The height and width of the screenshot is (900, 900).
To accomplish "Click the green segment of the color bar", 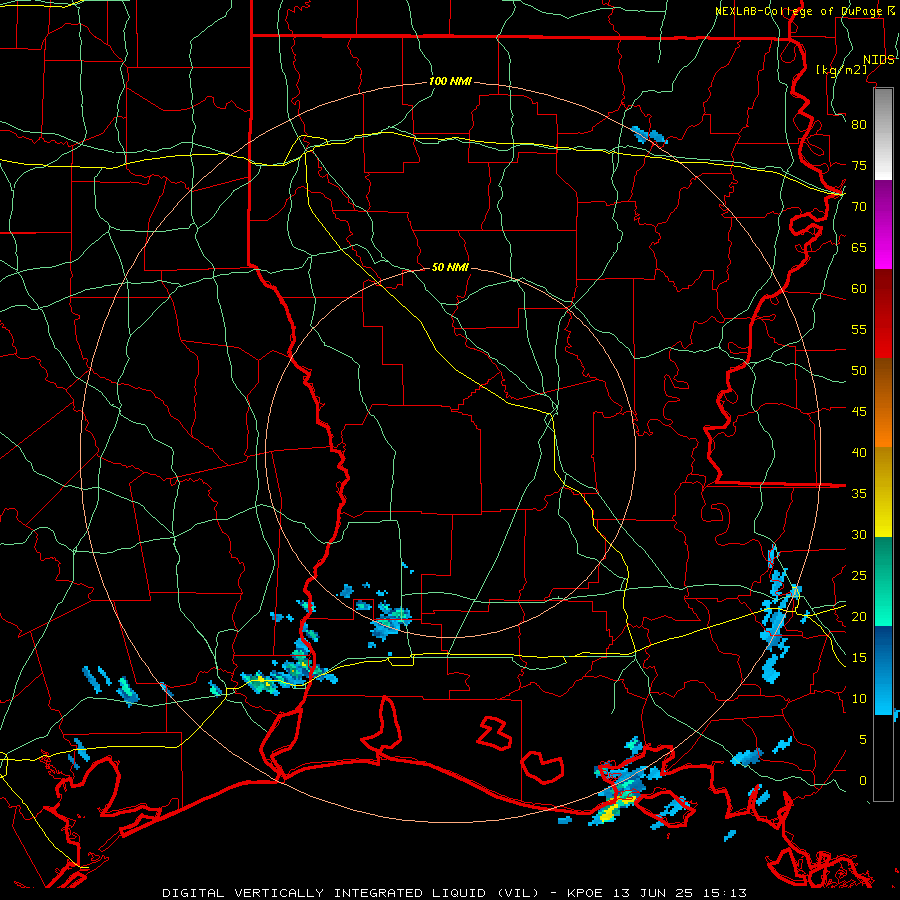I will pos(883,581).
